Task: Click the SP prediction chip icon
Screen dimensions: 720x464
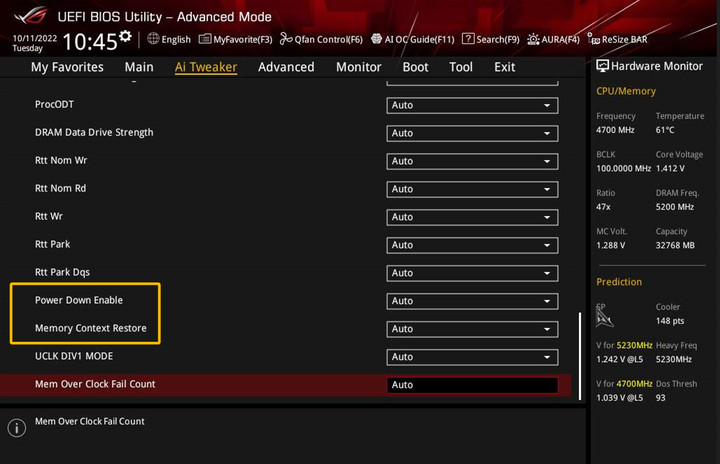Action: [x=603, y=317]
